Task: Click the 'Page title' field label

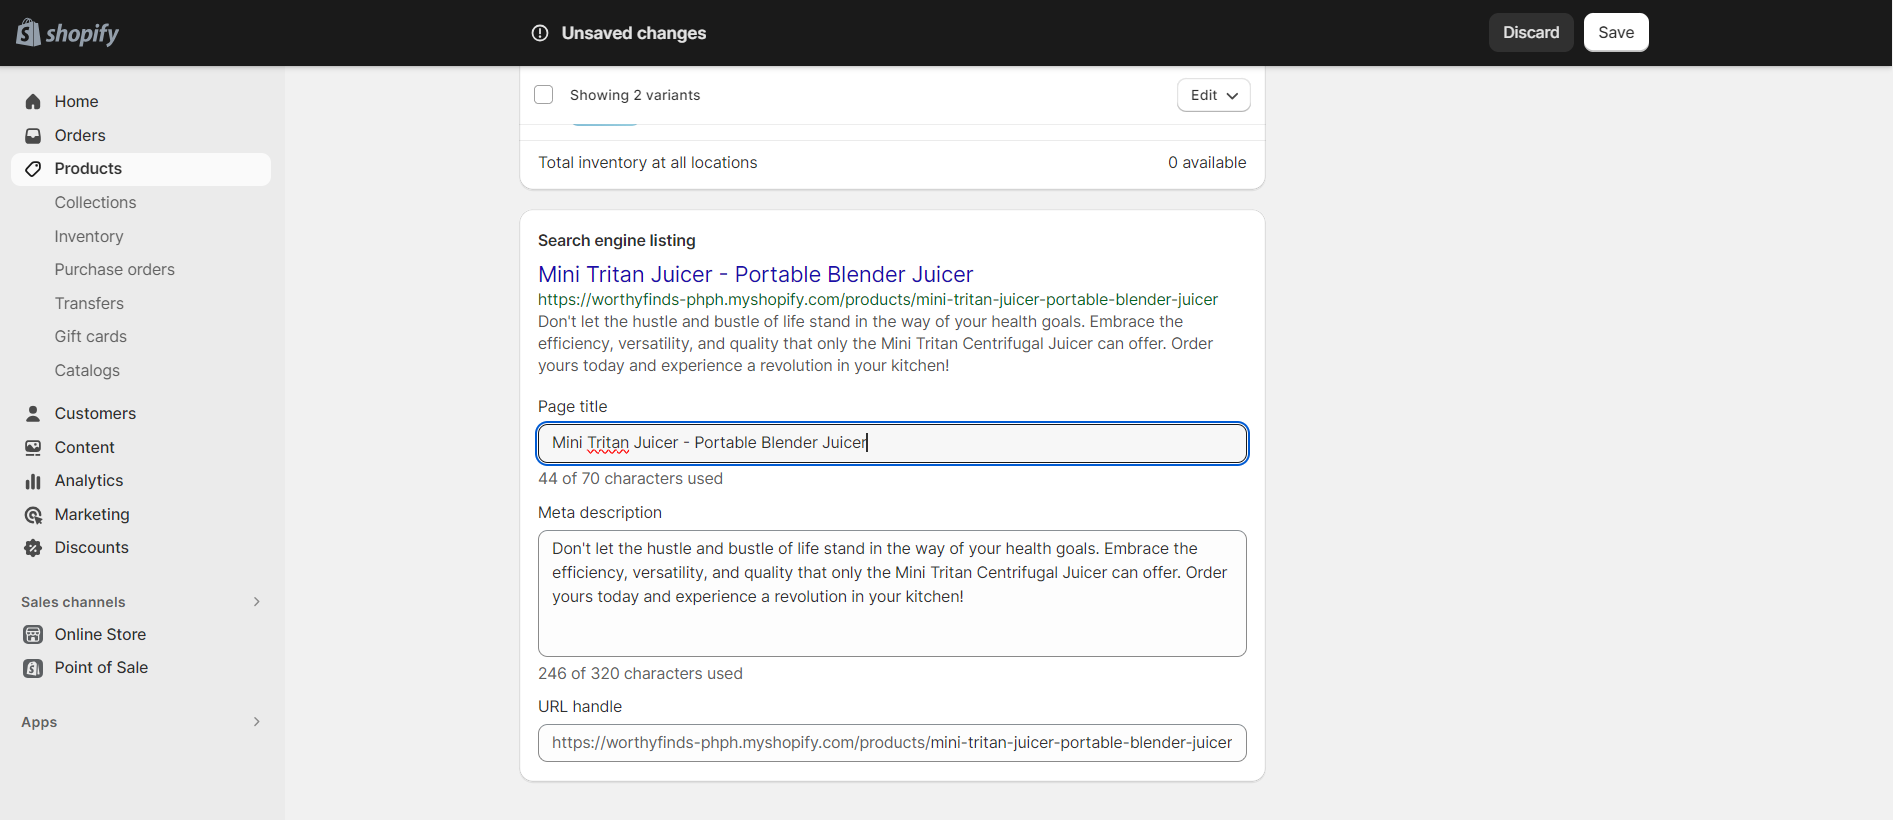Action: coord(573,407)
